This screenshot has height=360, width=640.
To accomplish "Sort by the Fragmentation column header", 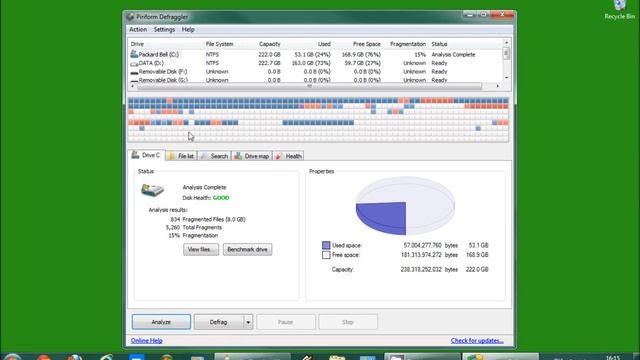I will pos(408,44).
